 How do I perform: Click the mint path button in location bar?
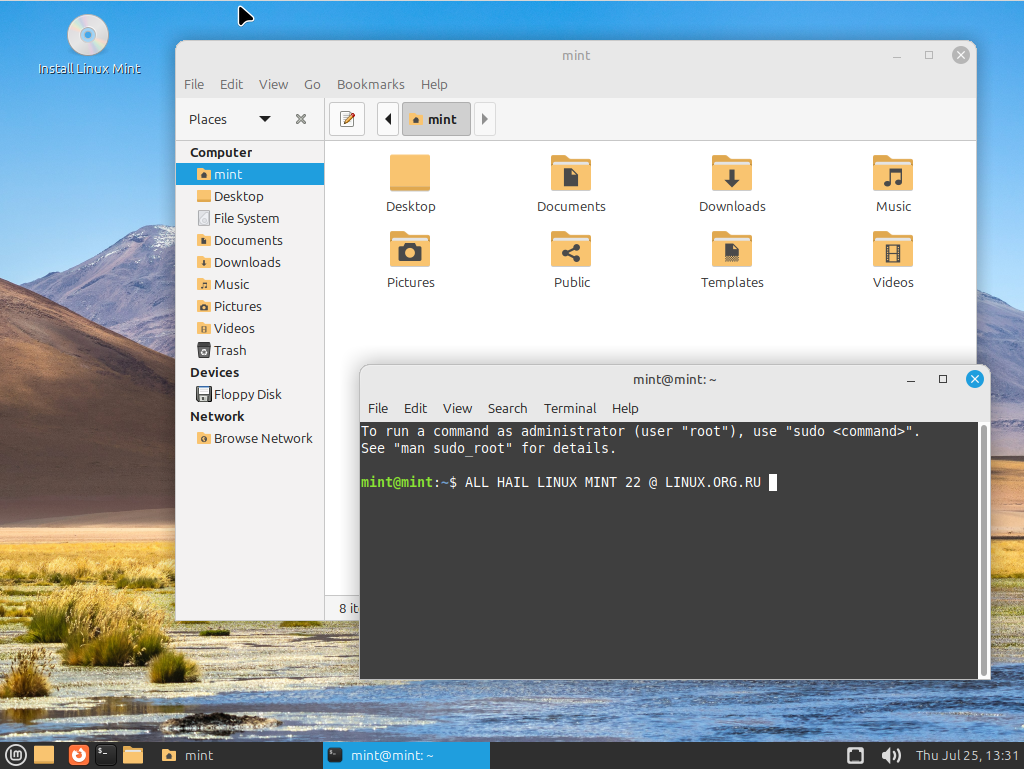tap(436, 119)
